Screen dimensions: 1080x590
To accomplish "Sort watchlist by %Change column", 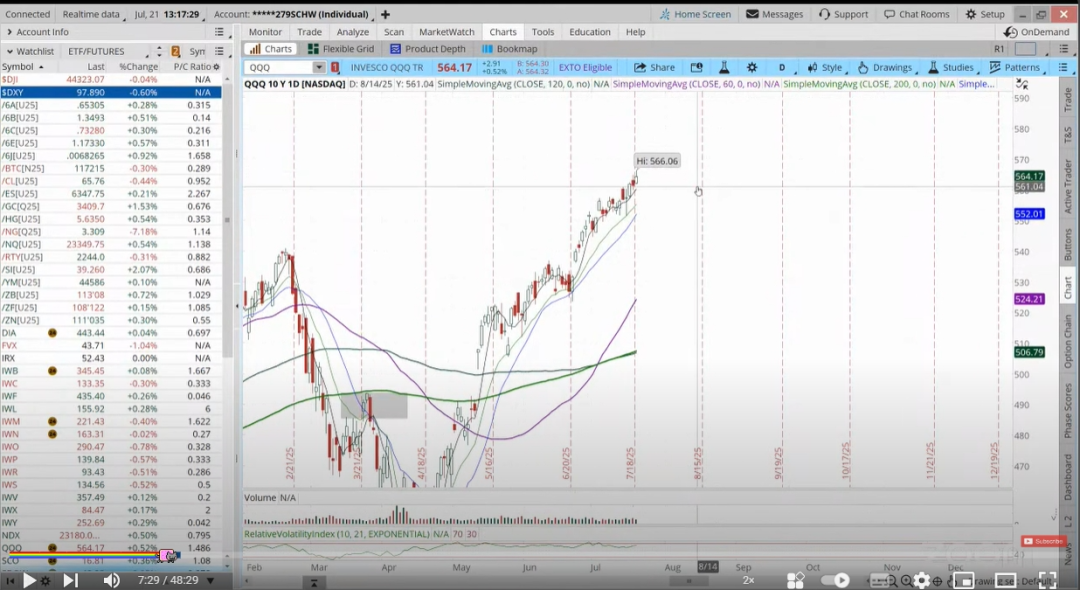I will [x=138, y=67].
